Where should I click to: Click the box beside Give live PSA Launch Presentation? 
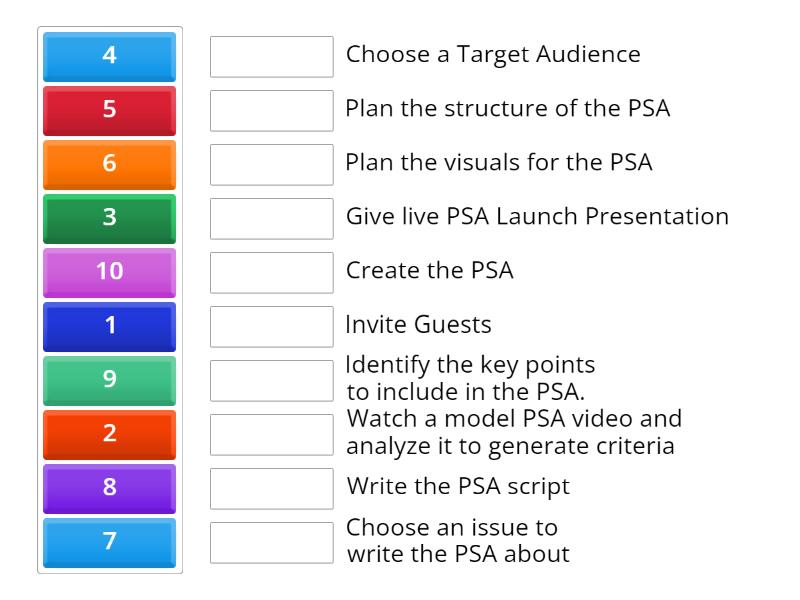[272, 218]
